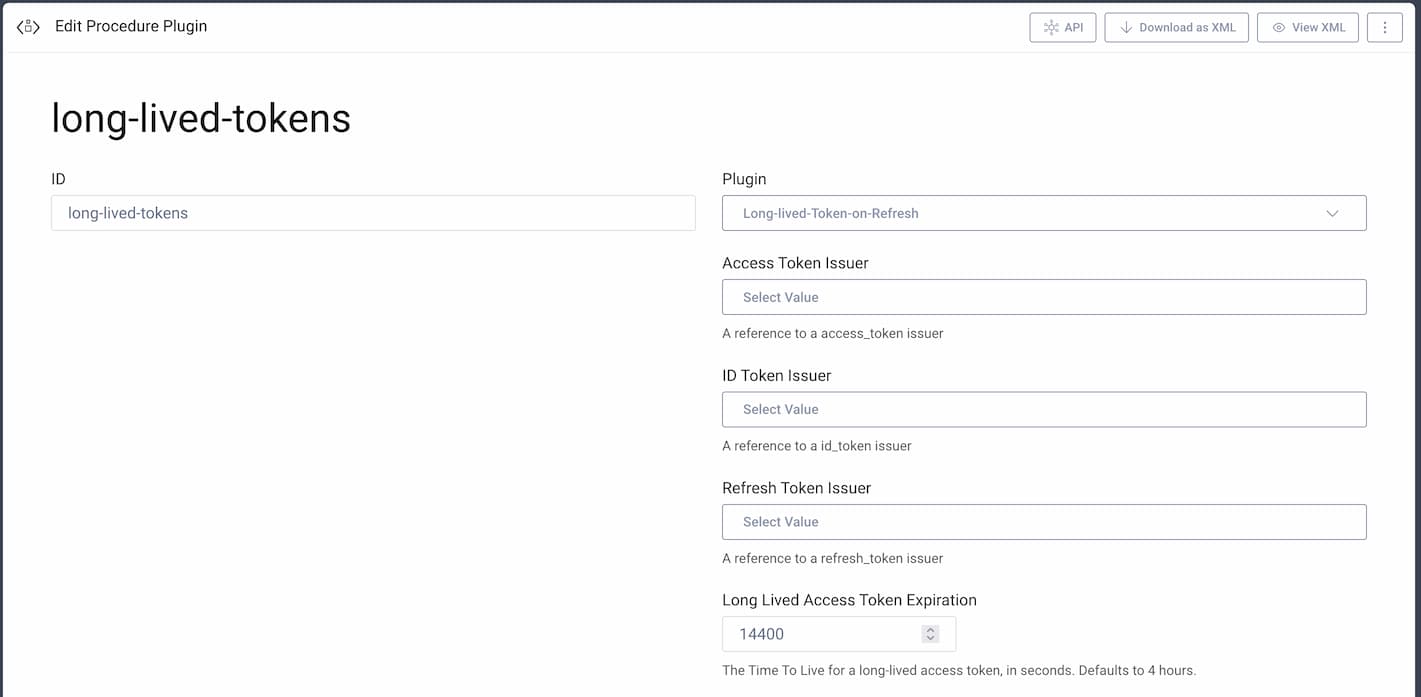Open the ID Token Issuer selector
The image size is (1421, 697).
(1044, 409)
